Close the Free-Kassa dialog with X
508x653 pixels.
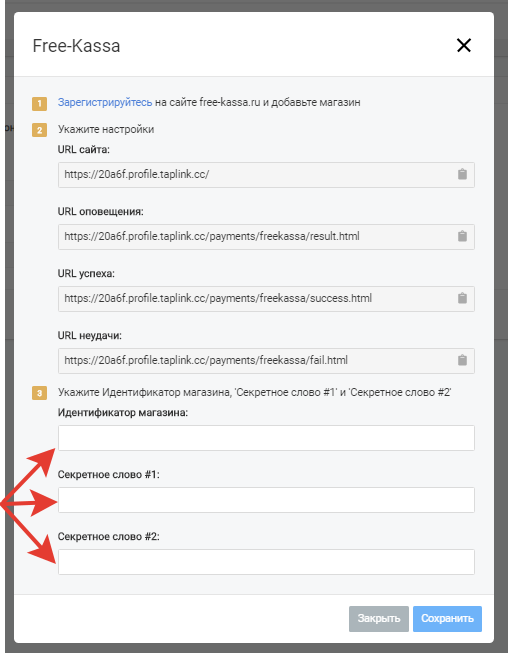click(x=464, y=45)
